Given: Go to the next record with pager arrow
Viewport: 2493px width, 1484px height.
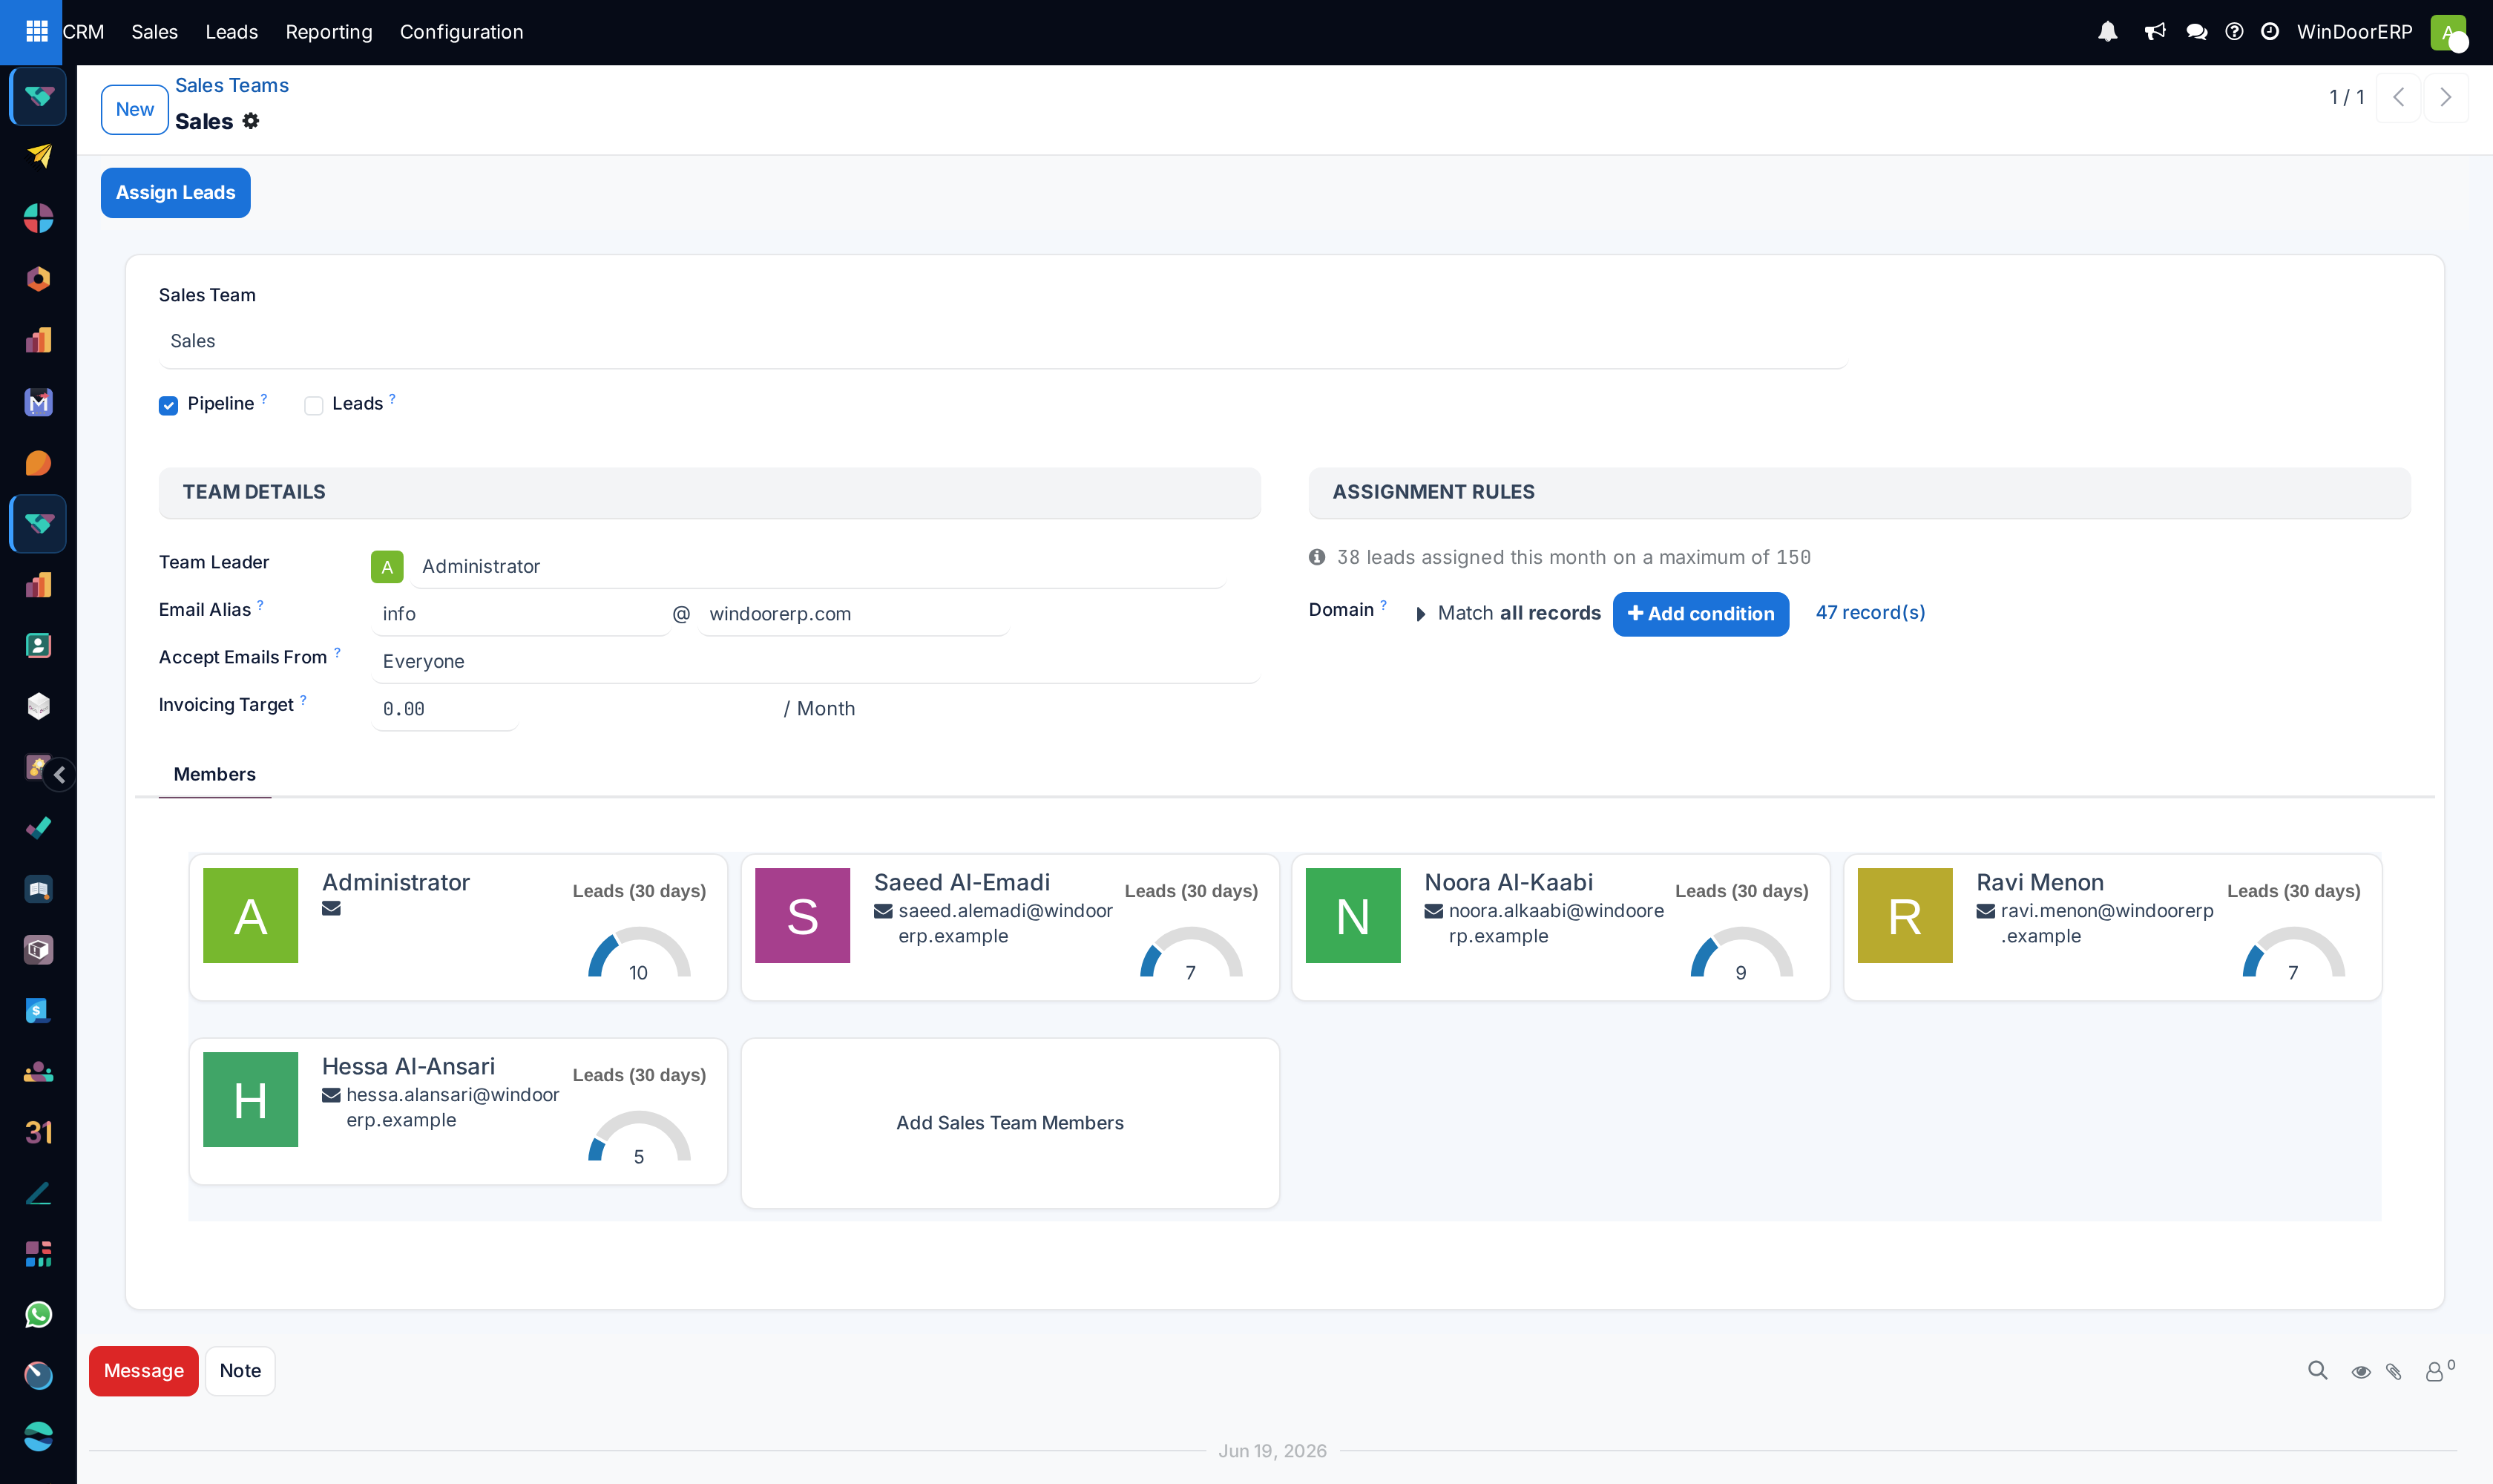Looking at the screenshot, I should pos(2446,97).
